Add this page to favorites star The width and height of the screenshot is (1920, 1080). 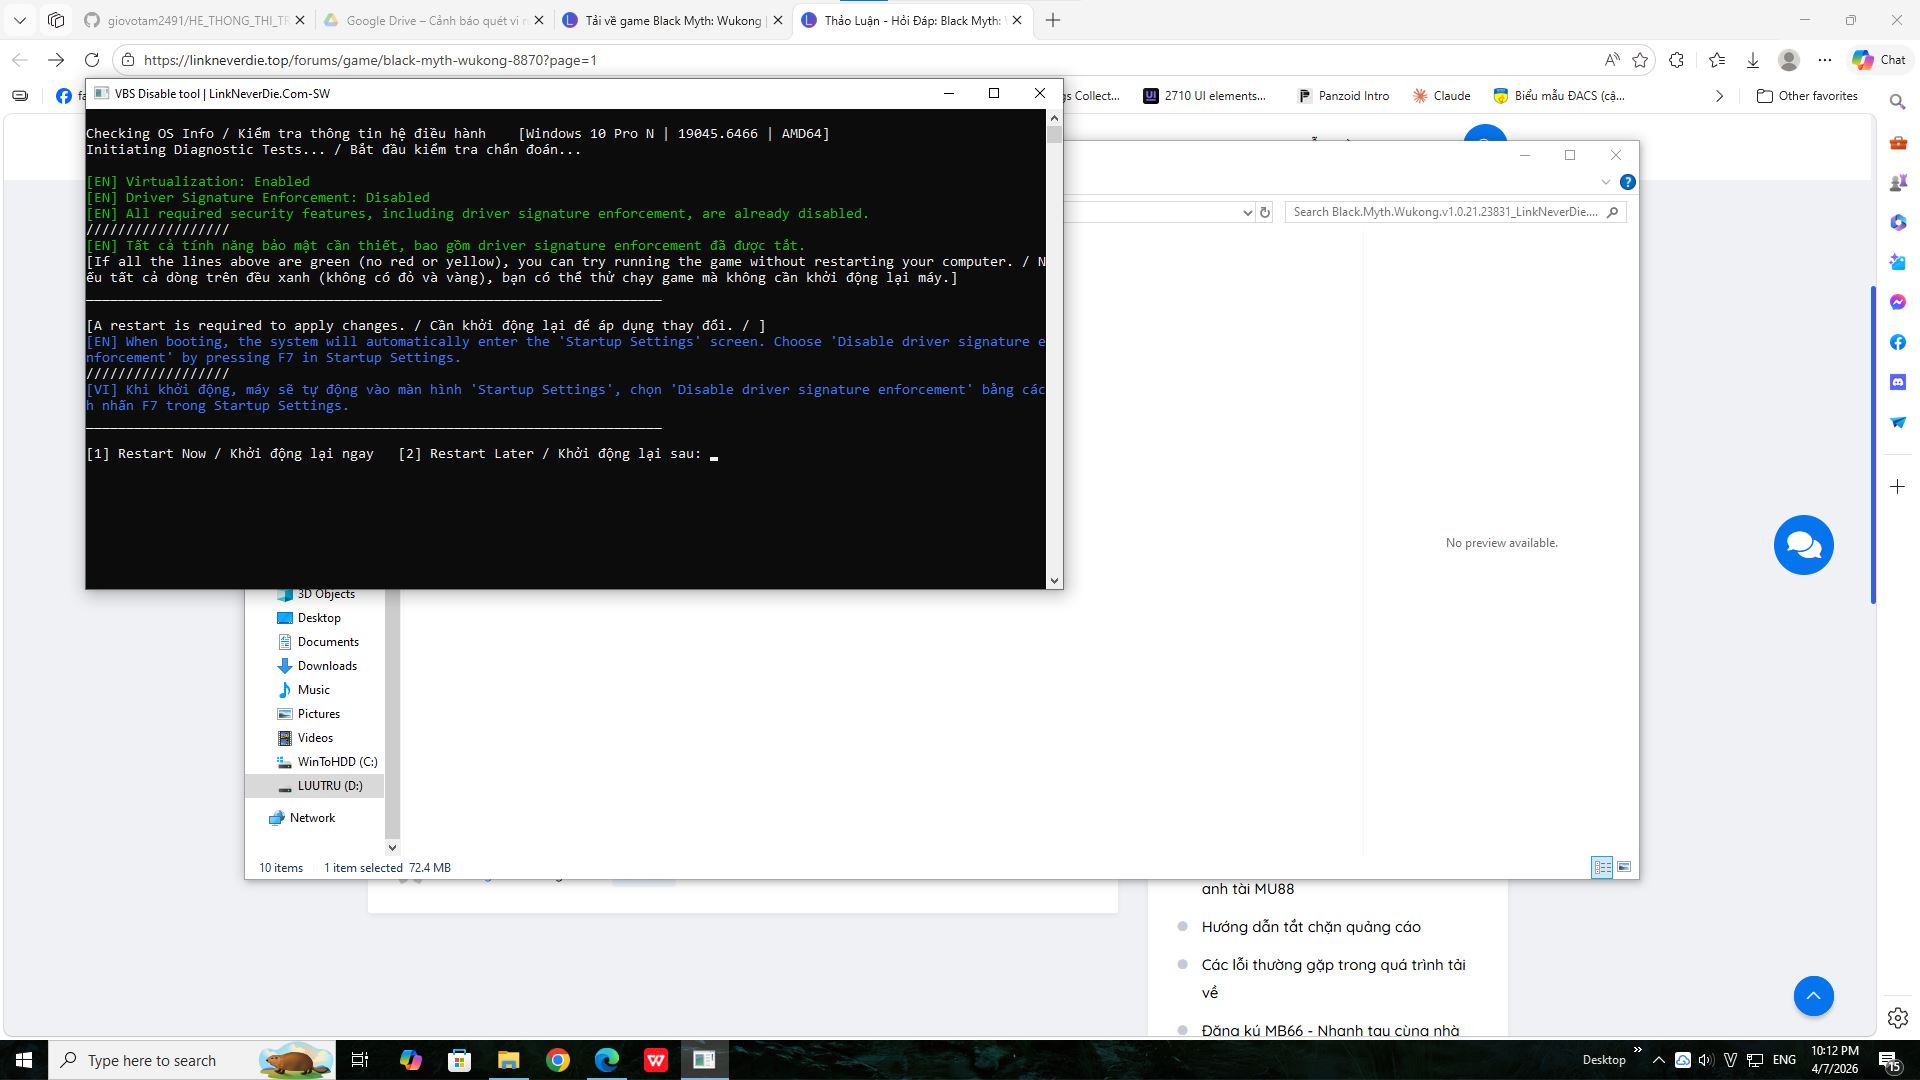[1640, 60]
